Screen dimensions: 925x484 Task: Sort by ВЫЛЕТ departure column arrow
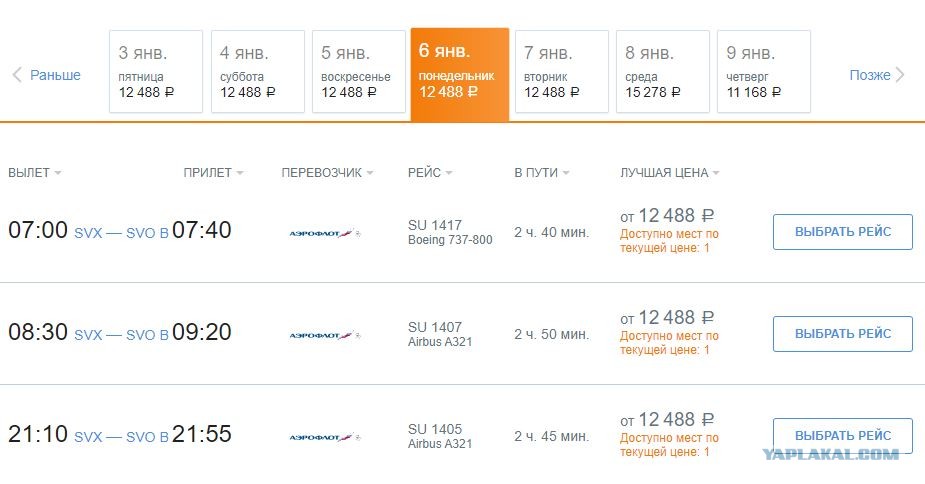pos(58,173)
